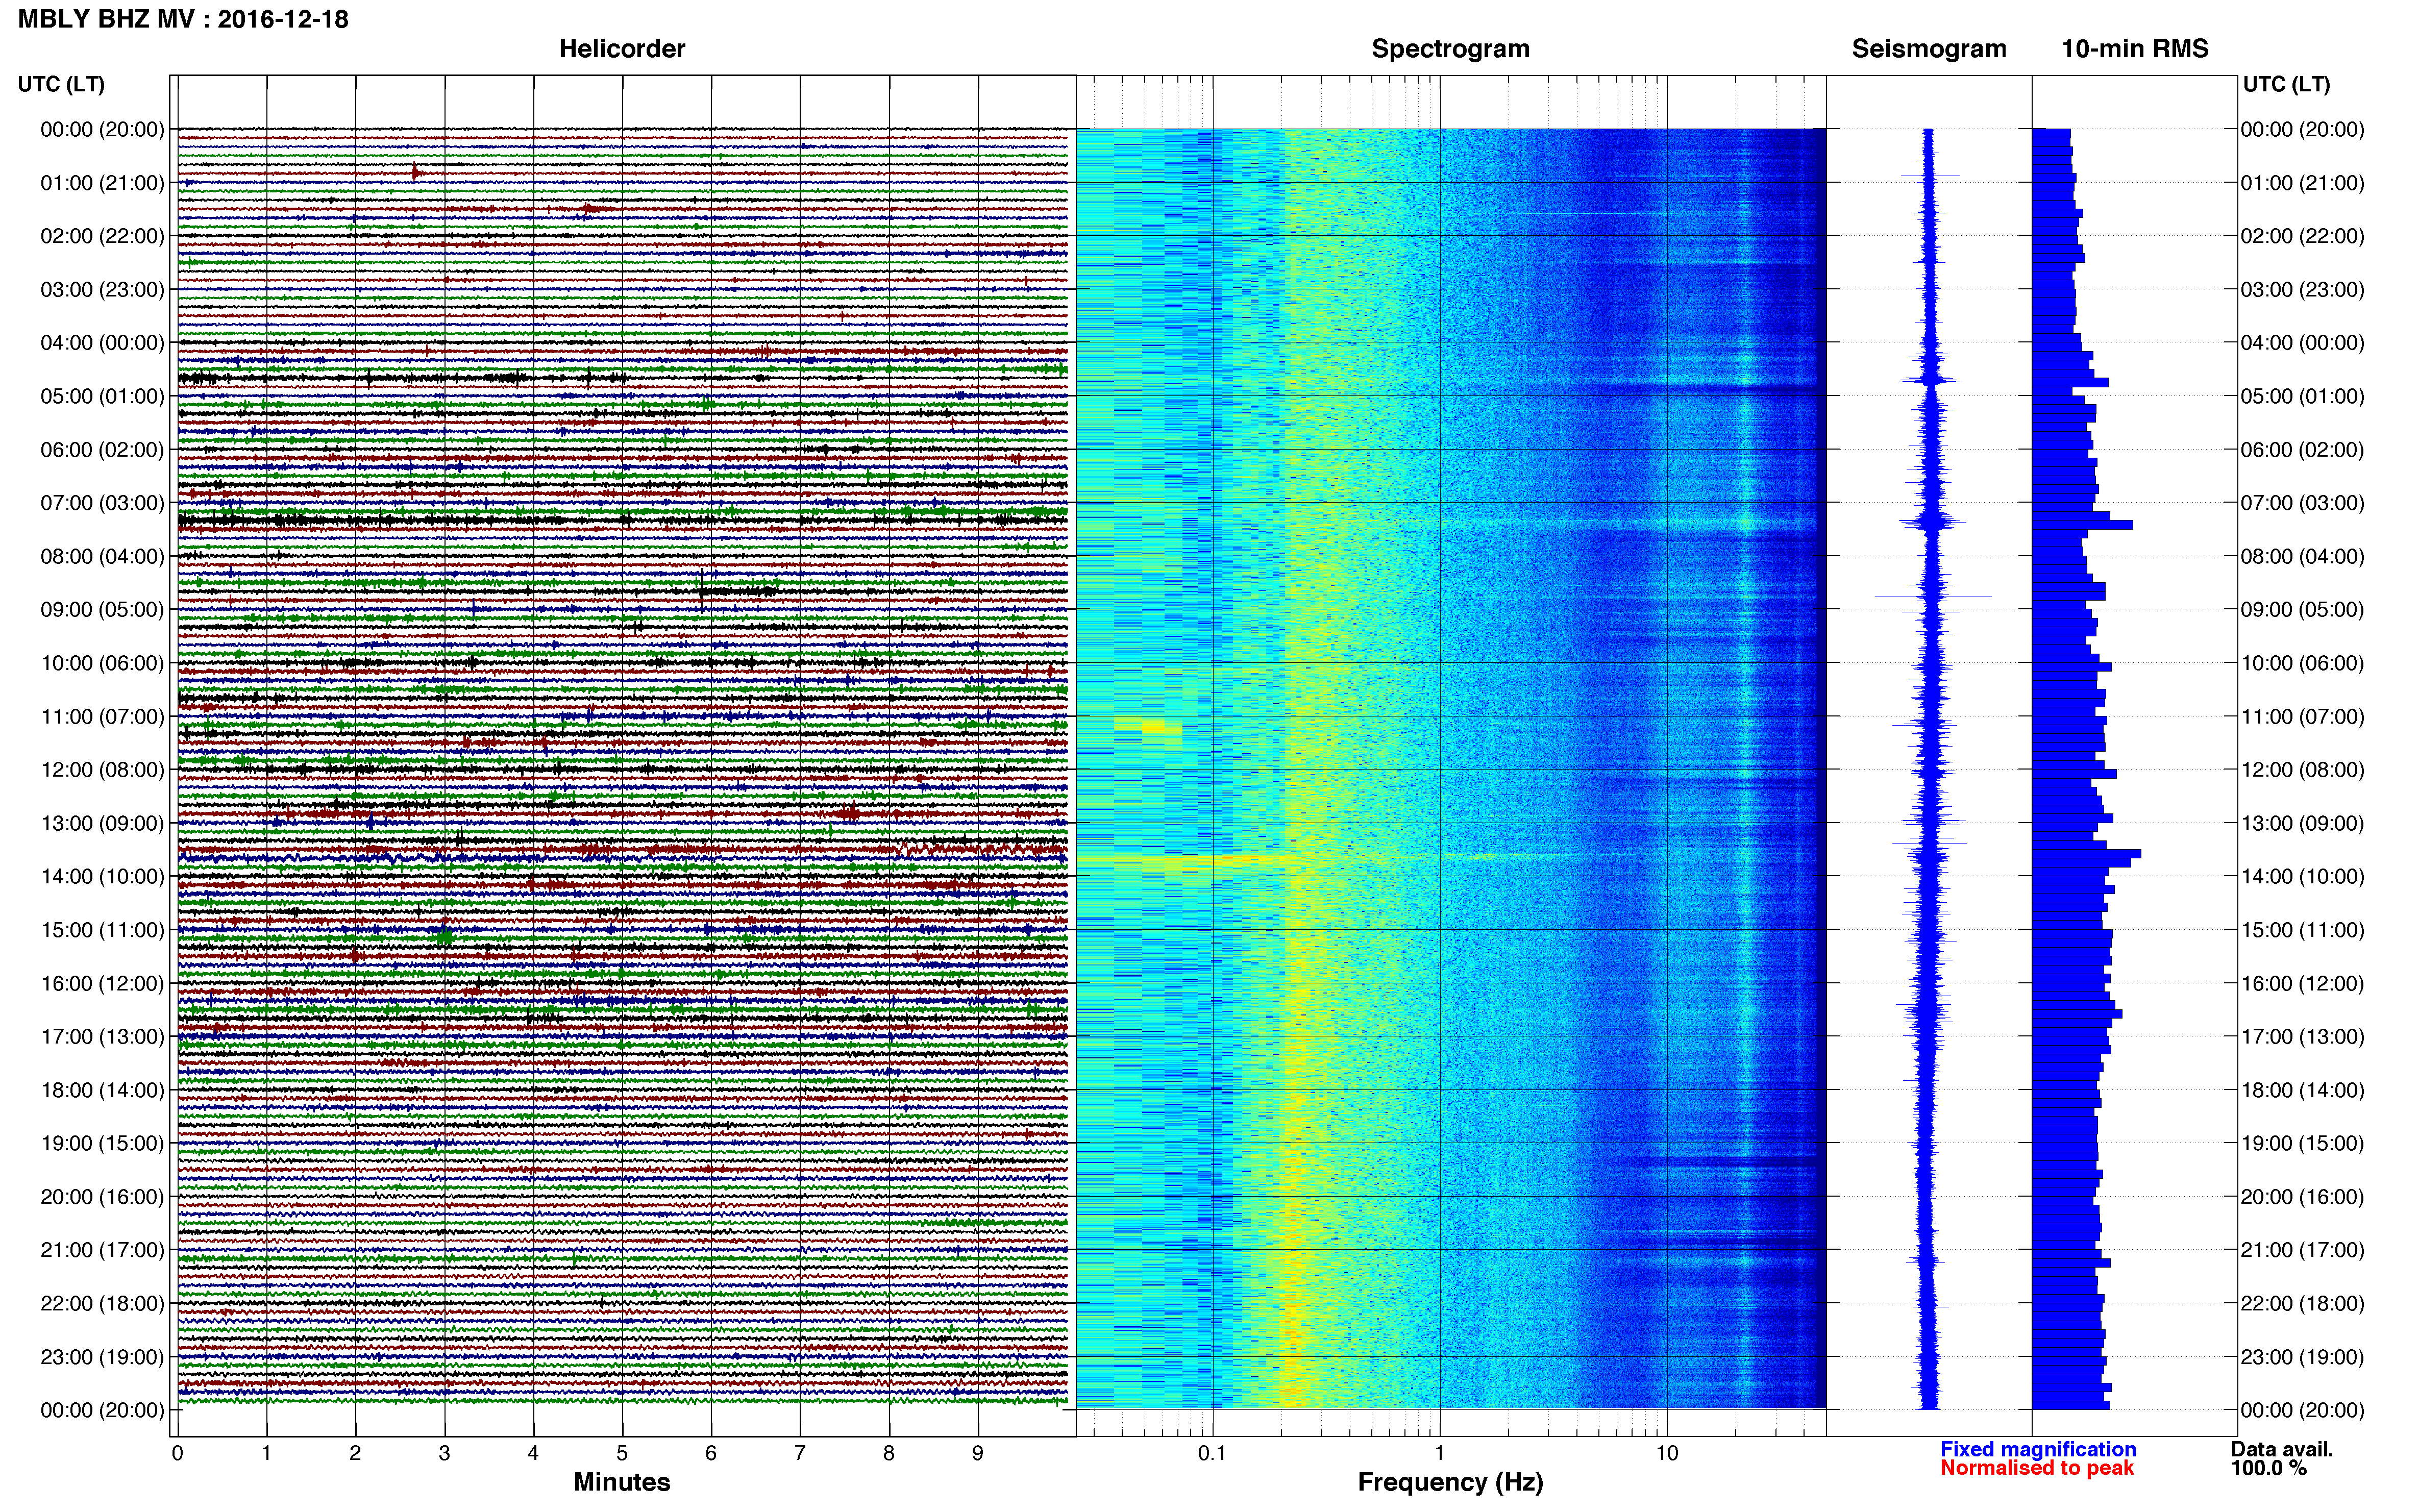
Task: Click left time label '04:00 (00:00)'
Action: pyautogui.click(x=102, y=343)
